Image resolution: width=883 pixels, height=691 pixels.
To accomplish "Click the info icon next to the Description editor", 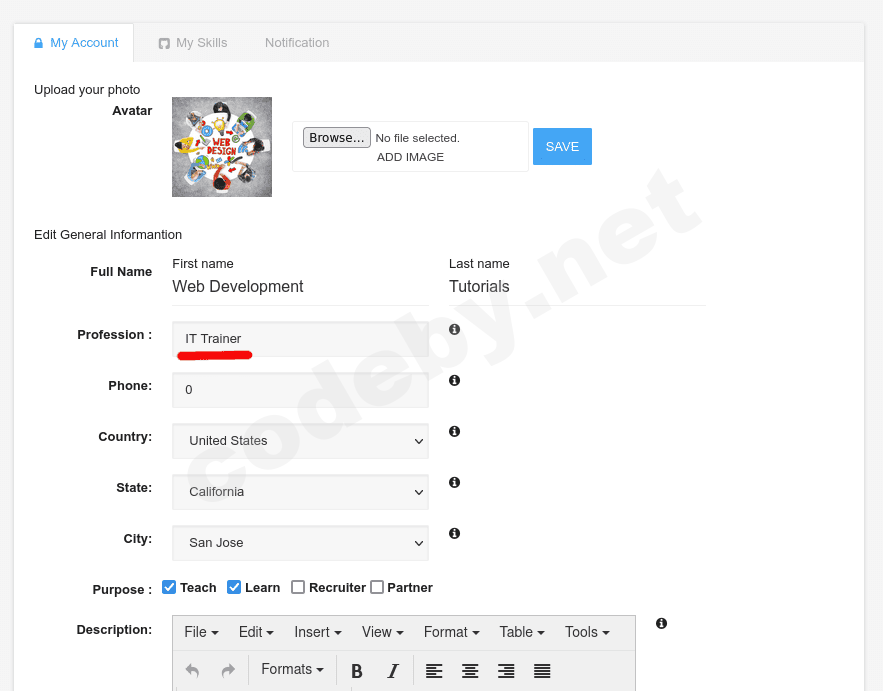I will tap(661, 623).
